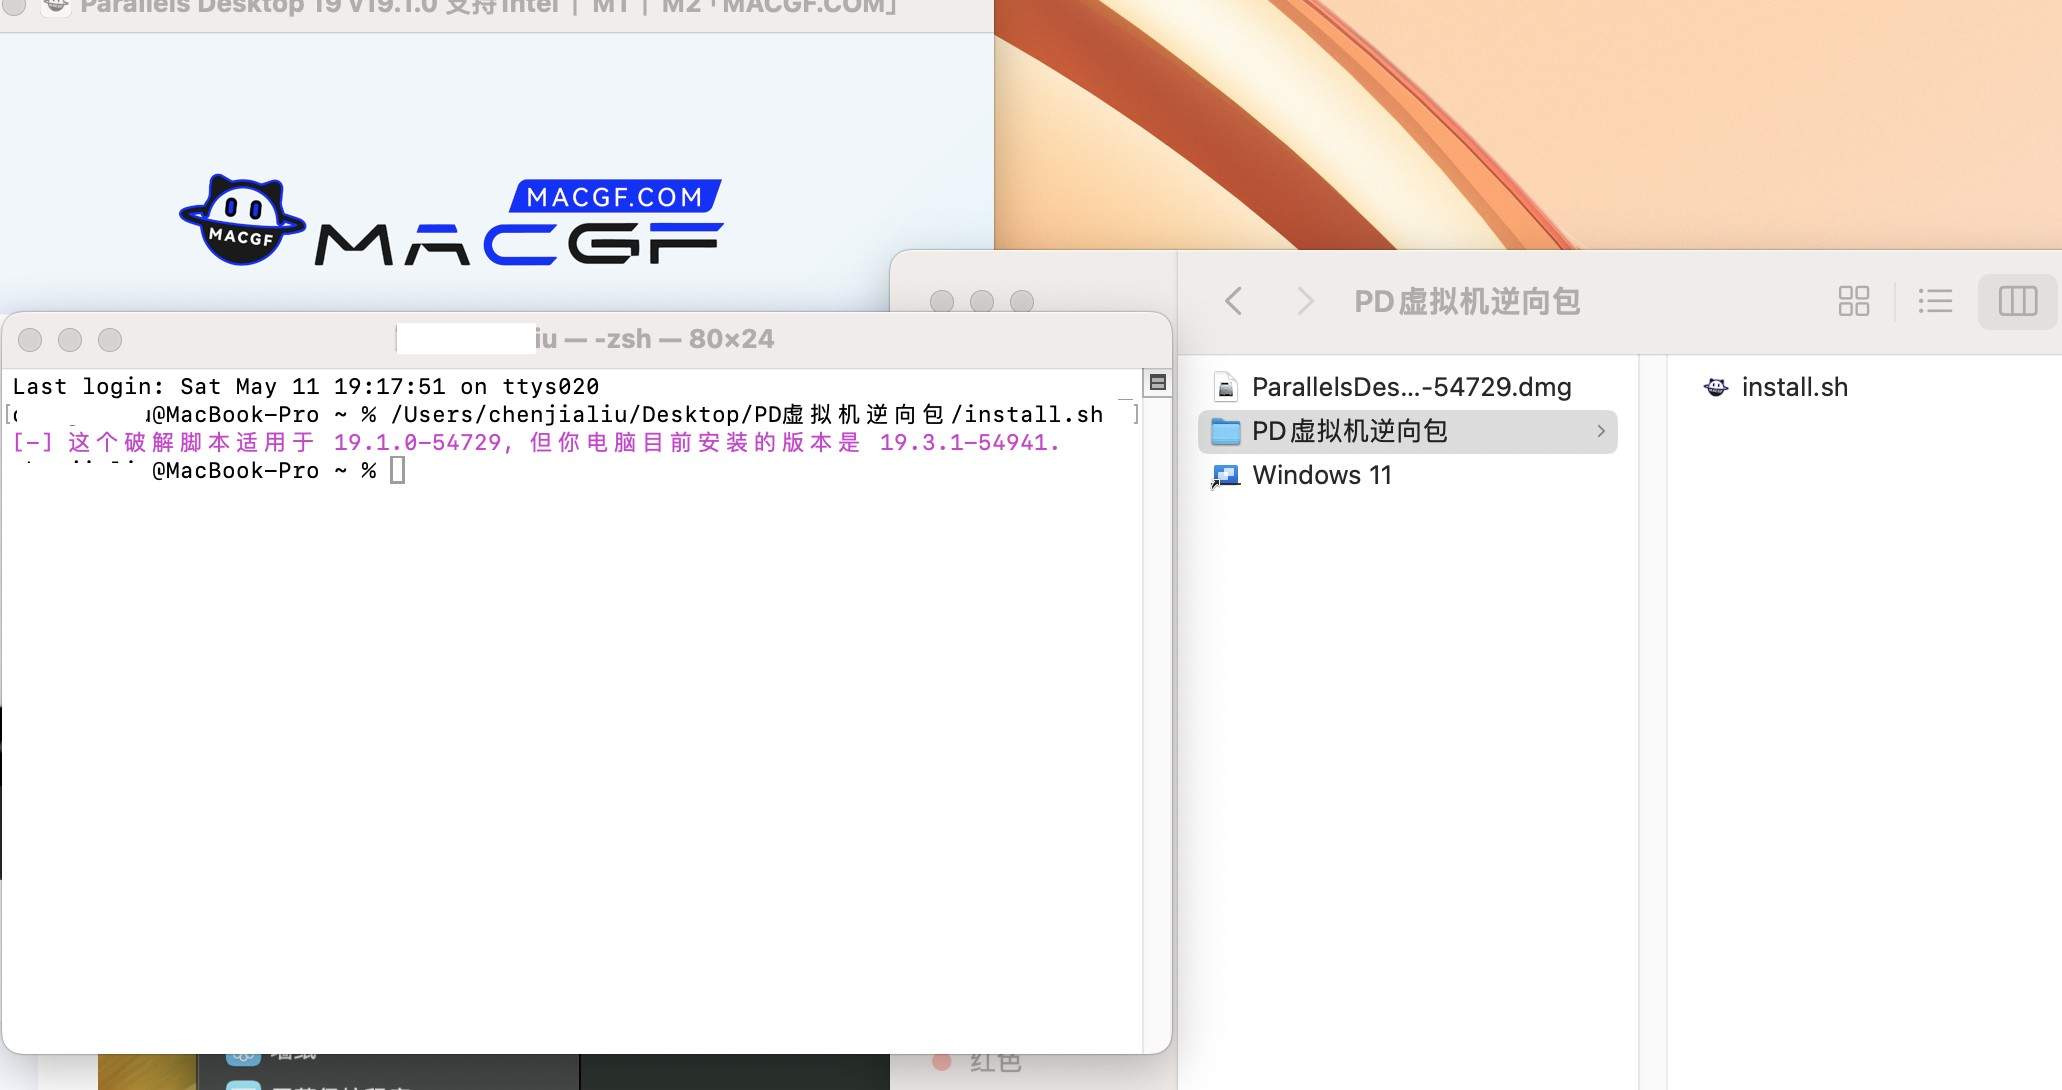Click the PD虚拟机逆向包 window title
The width and height of the screenshot is (2062, 1090).
click(x=1466, y=301)
